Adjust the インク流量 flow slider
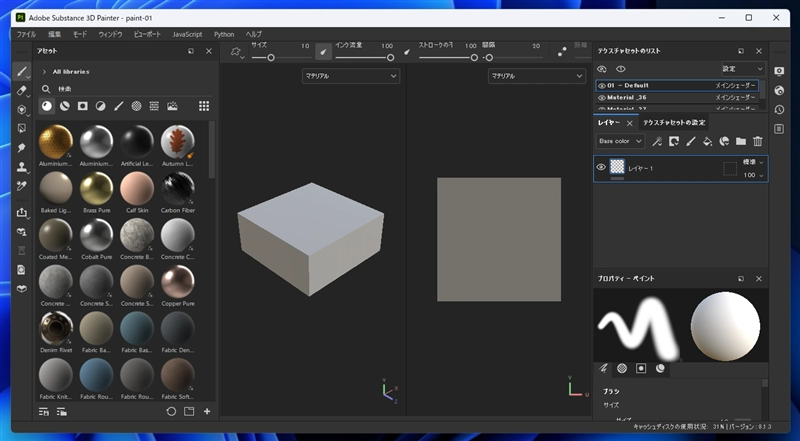This screenshot has height=441, width=800. click(364, 58)
